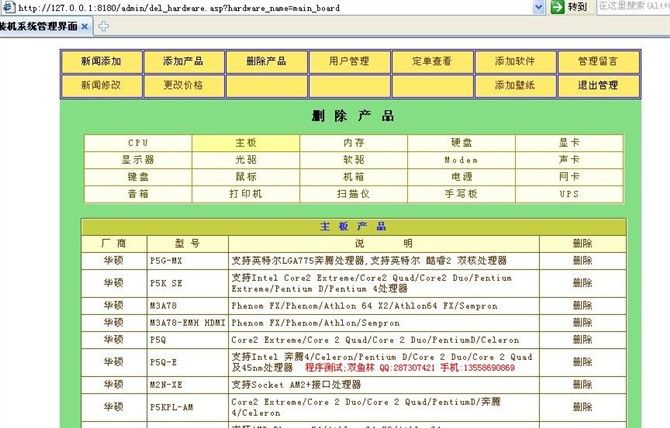Click 添加壁纸 button
670x428 pixels.
(x=515, y=85)
